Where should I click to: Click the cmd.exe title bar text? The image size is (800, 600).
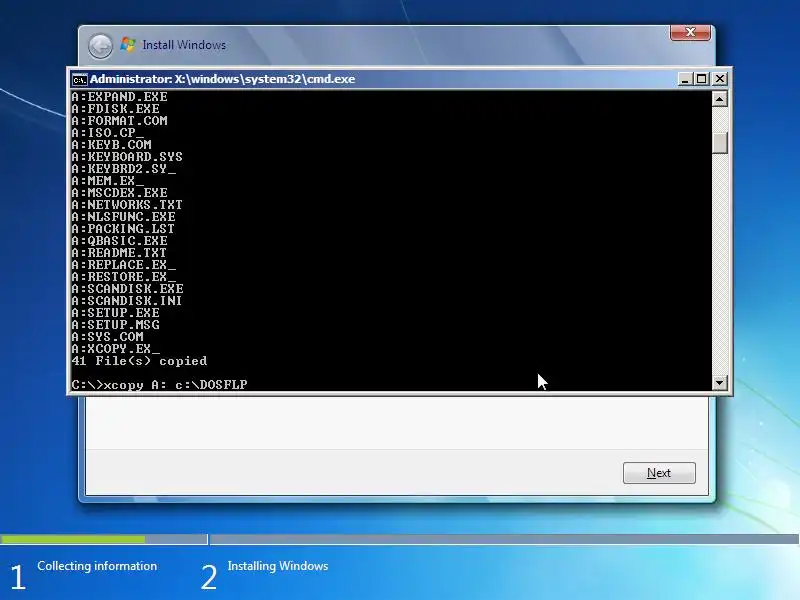click(x=222, y=79)
